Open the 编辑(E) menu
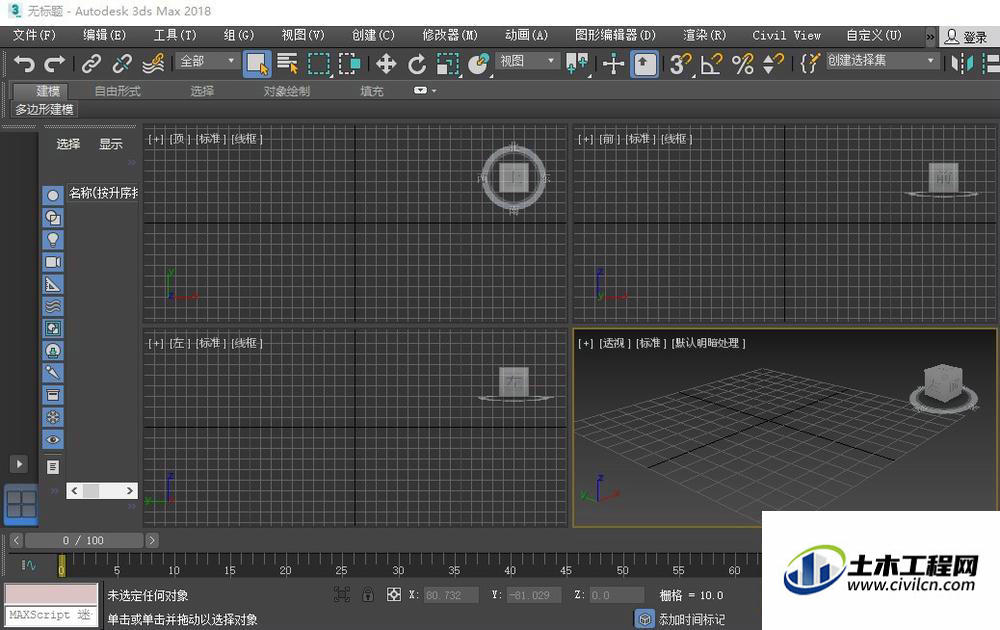Image resolution: width=1000 pixels, height=630 pixels. pyautogui.click(x=105, y=35)
